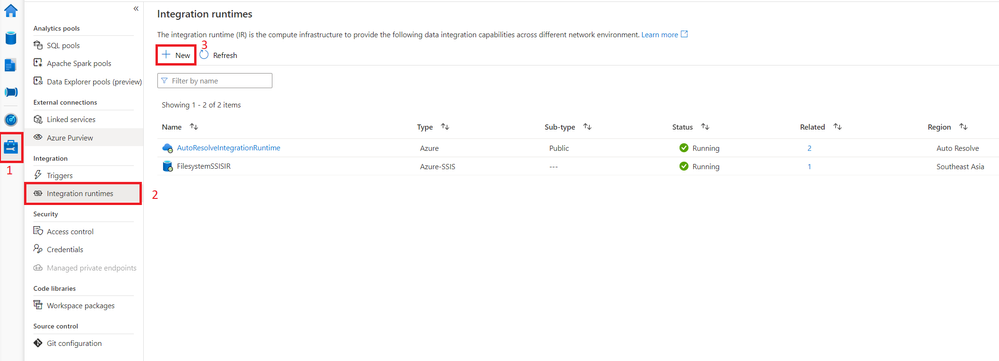Open related count 2 for AutoResolveIntegrationRuntime
The height and width of the screenshot is (361, 999).
point(809,148)
